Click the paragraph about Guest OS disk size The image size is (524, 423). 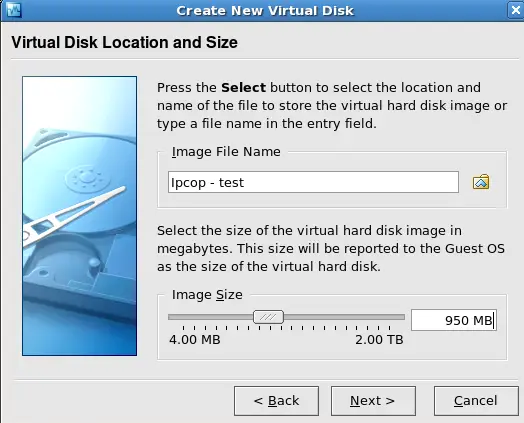point(331,249)
